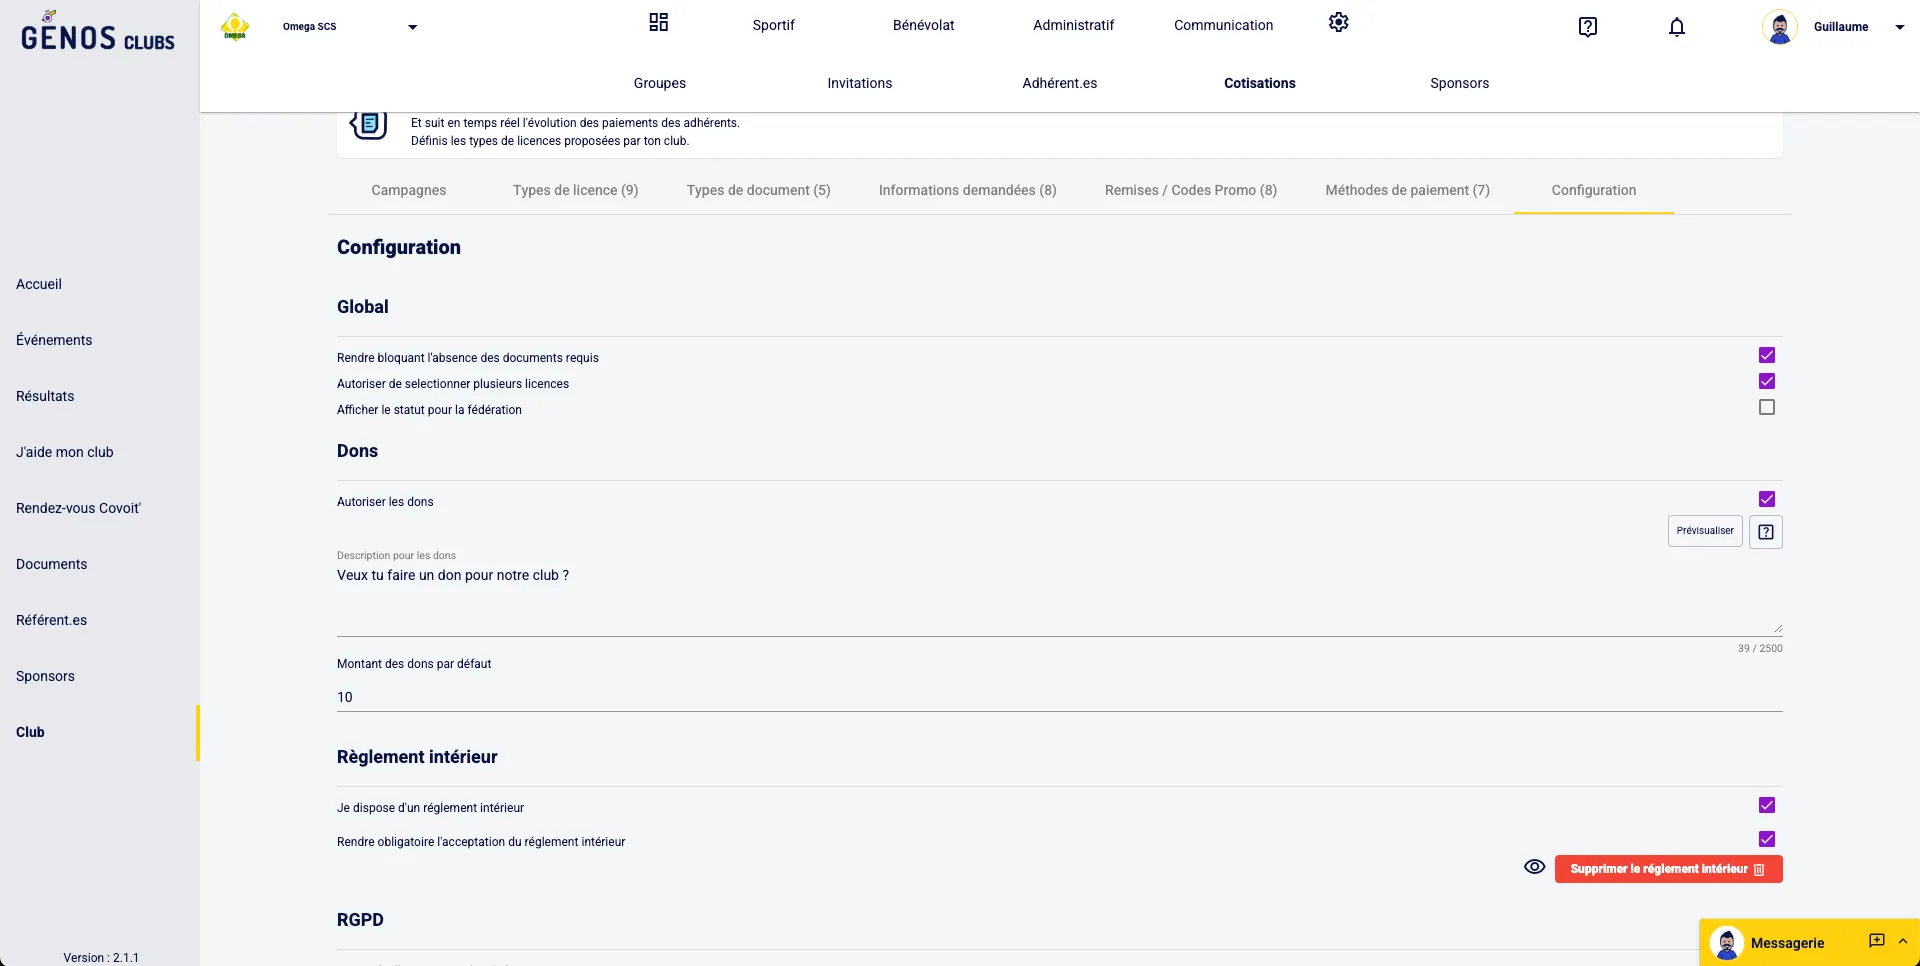Screen dimensions: 1920x966
Task: Click the Montant des dons par défaut field
Action: pyautogui.click(x=1058, y=697)
